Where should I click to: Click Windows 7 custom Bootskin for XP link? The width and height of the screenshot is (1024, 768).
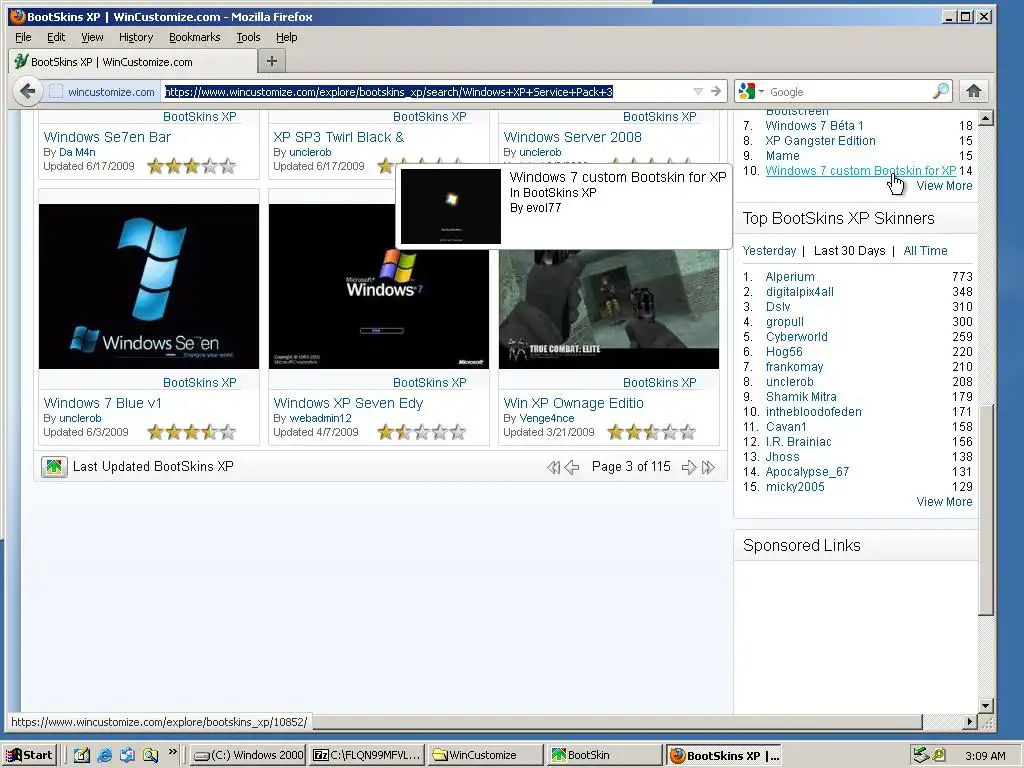861,170
